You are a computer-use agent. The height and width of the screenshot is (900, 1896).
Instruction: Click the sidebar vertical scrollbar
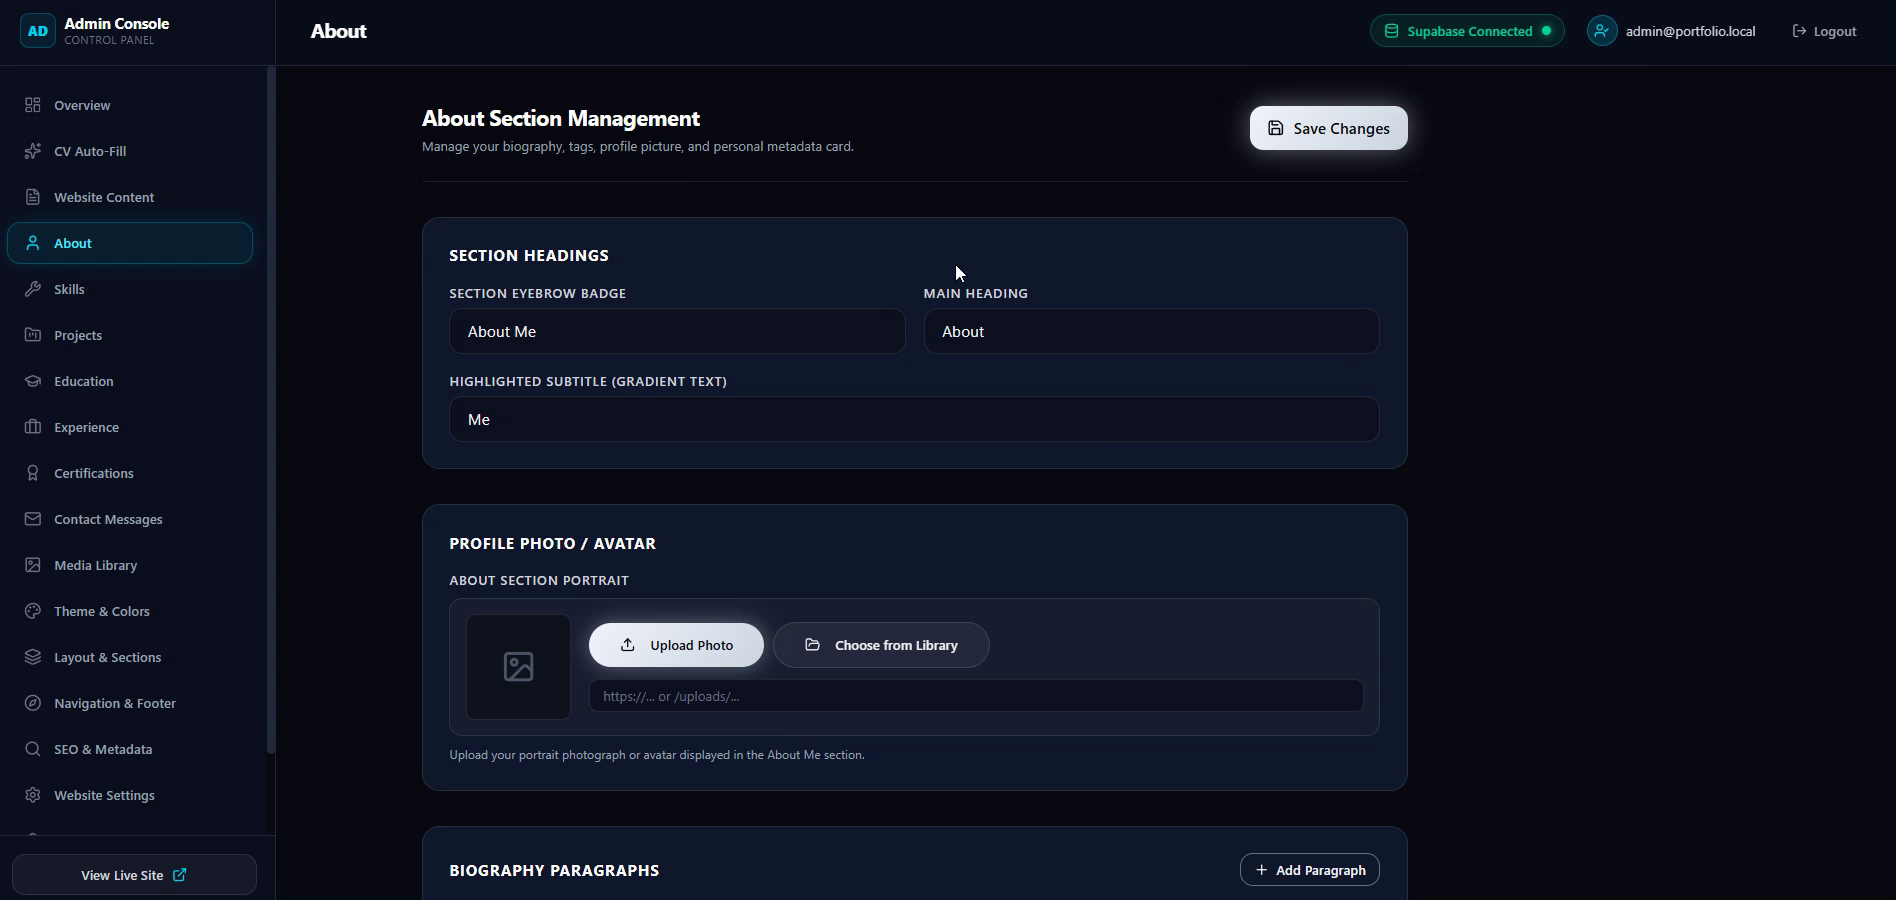click(x=270, y=410)
